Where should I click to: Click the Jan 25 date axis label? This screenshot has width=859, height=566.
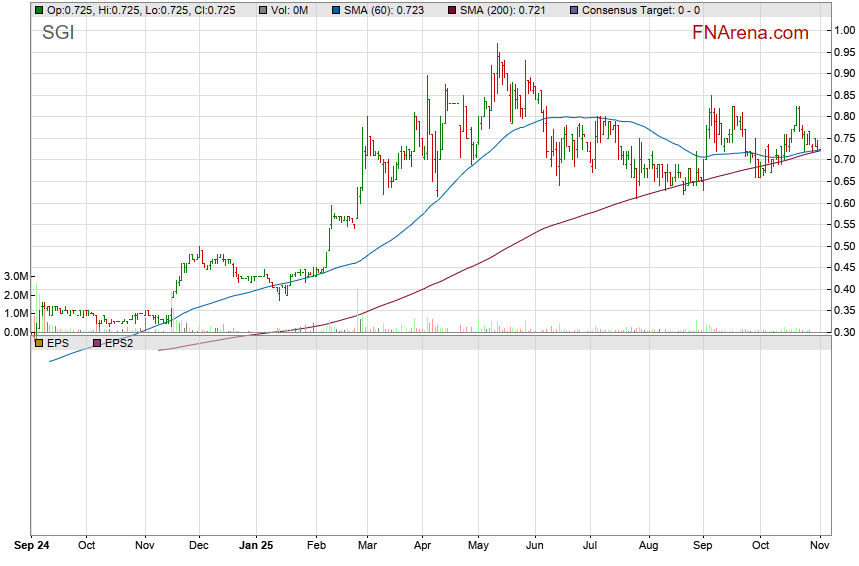point(257,547)
